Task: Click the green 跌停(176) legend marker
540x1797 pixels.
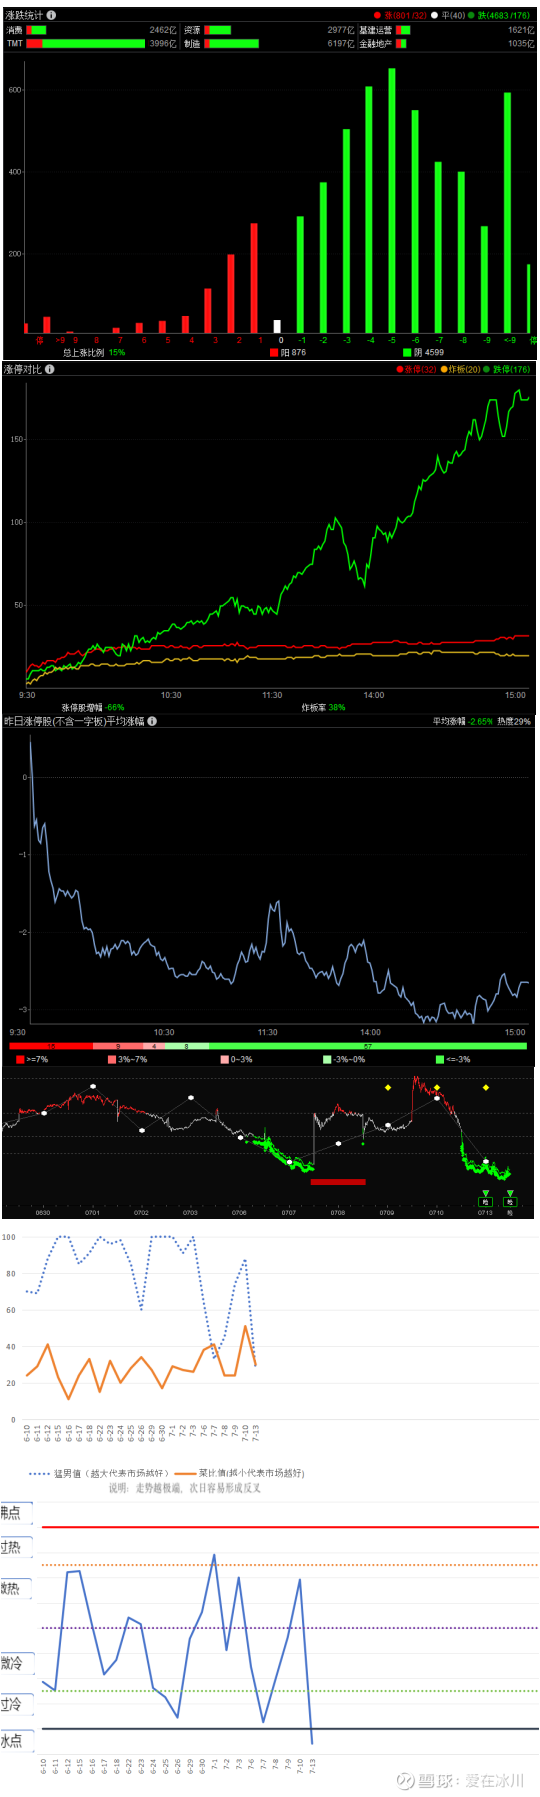Action: (487, 370)
